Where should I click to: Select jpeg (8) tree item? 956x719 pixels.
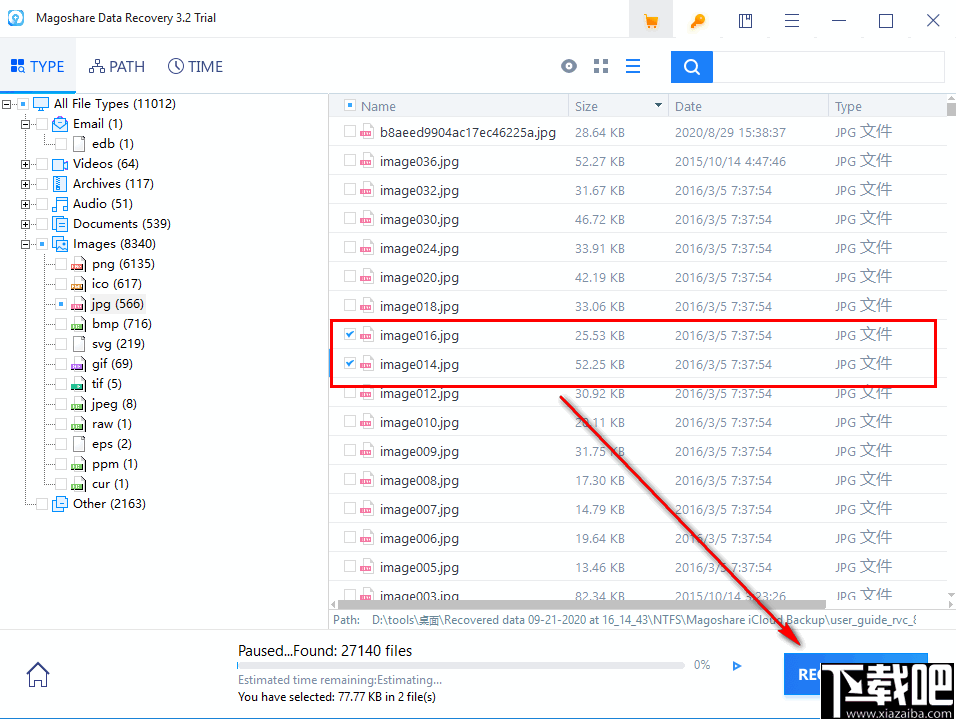point(114,404)
